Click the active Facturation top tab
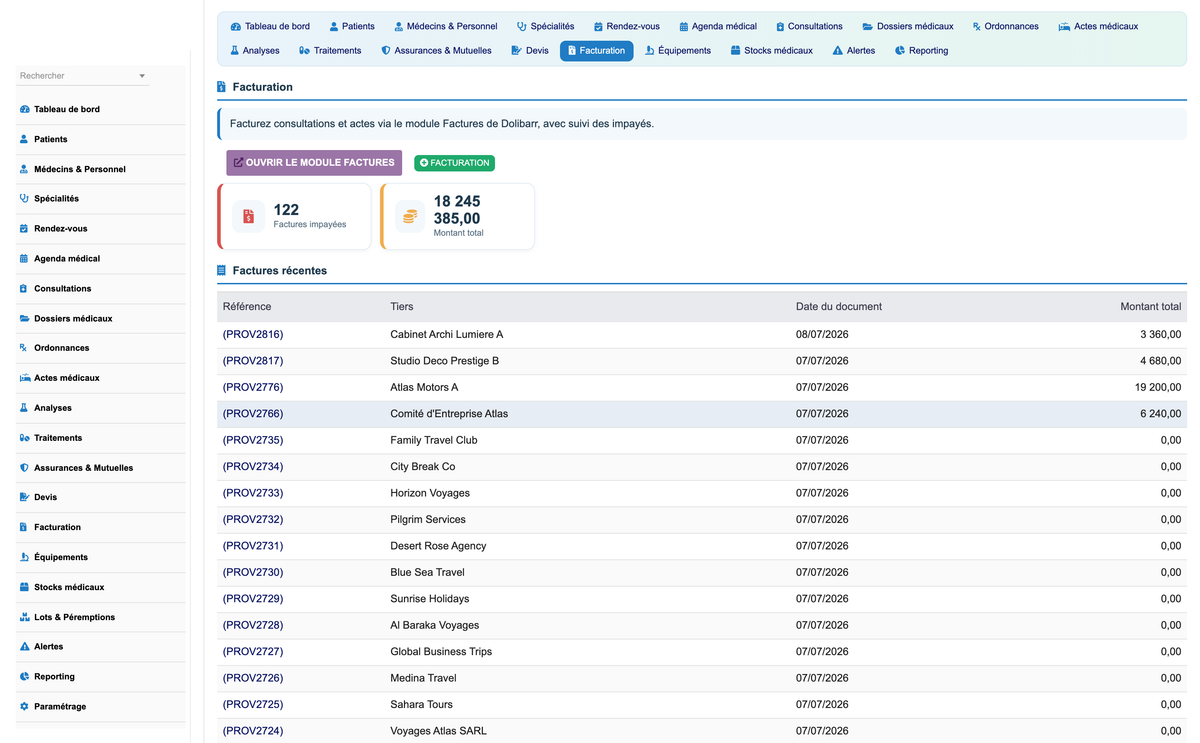This screenshot has width=1200, height=743. pos(596,50)
